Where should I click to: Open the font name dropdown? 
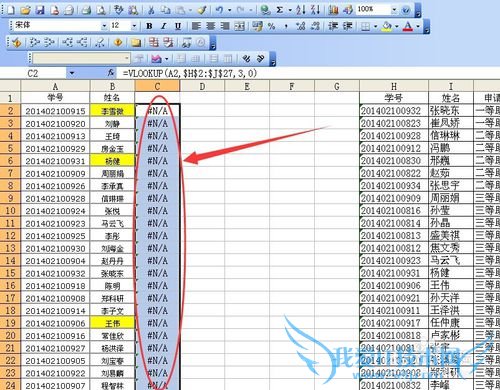tap(104, 26)
